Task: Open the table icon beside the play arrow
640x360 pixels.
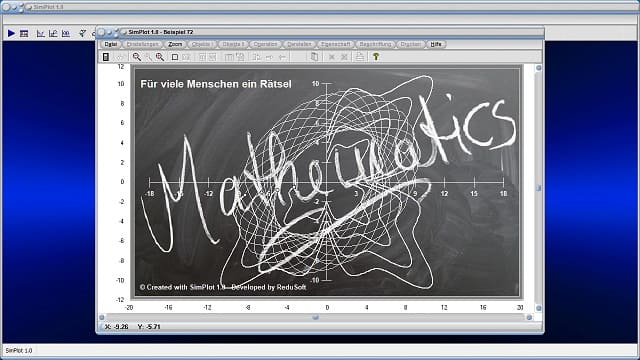Action: point(24,33)
